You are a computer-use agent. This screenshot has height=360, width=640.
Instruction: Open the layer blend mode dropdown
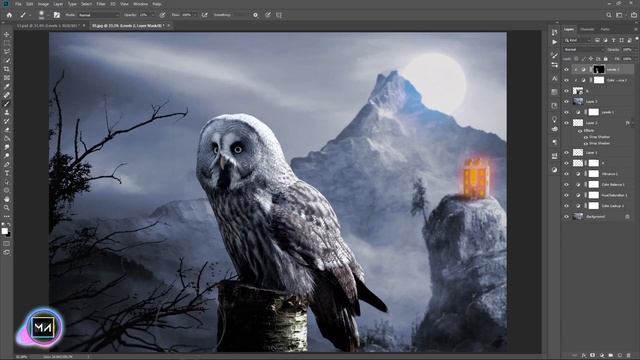pyautogui.click(x=584, y=49)
